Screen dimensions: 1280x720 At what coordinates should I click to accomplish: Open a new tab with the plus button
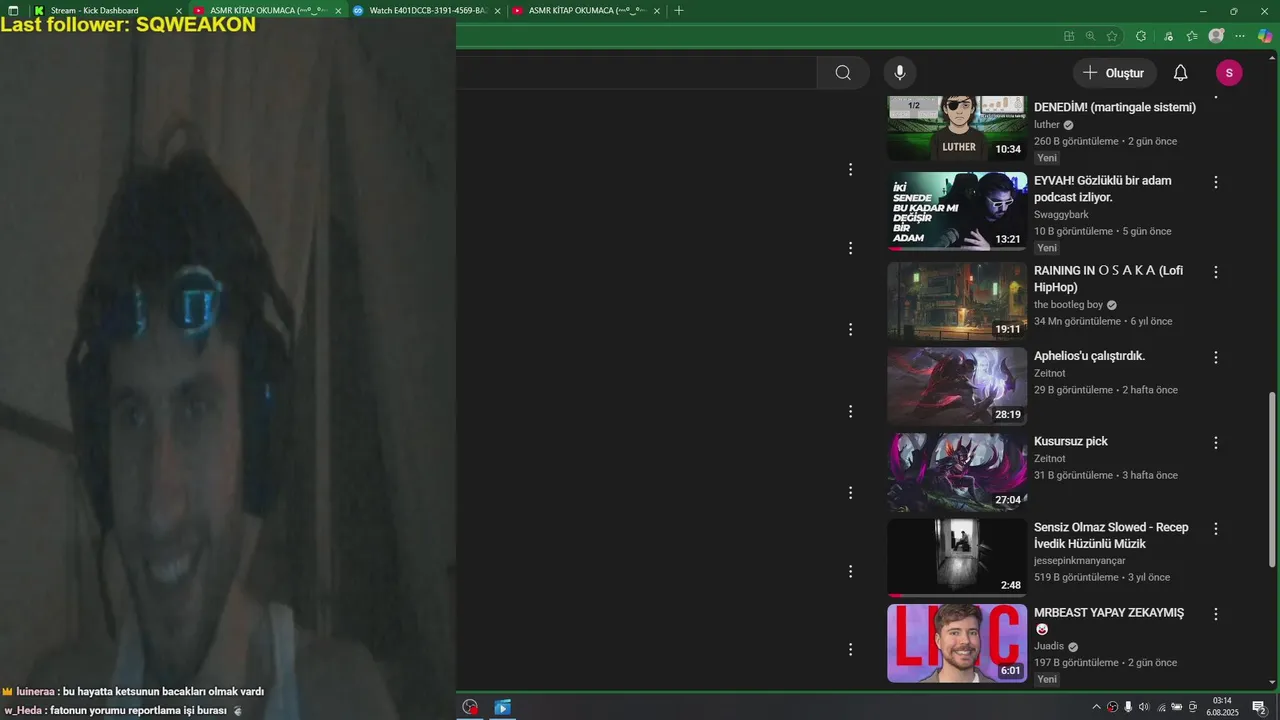tap(679, 10)
